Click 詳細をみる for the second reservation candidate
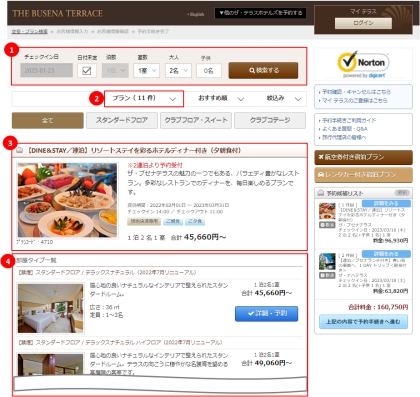Image resolution: width=420 pixels, height=397 pixels. 386,254
